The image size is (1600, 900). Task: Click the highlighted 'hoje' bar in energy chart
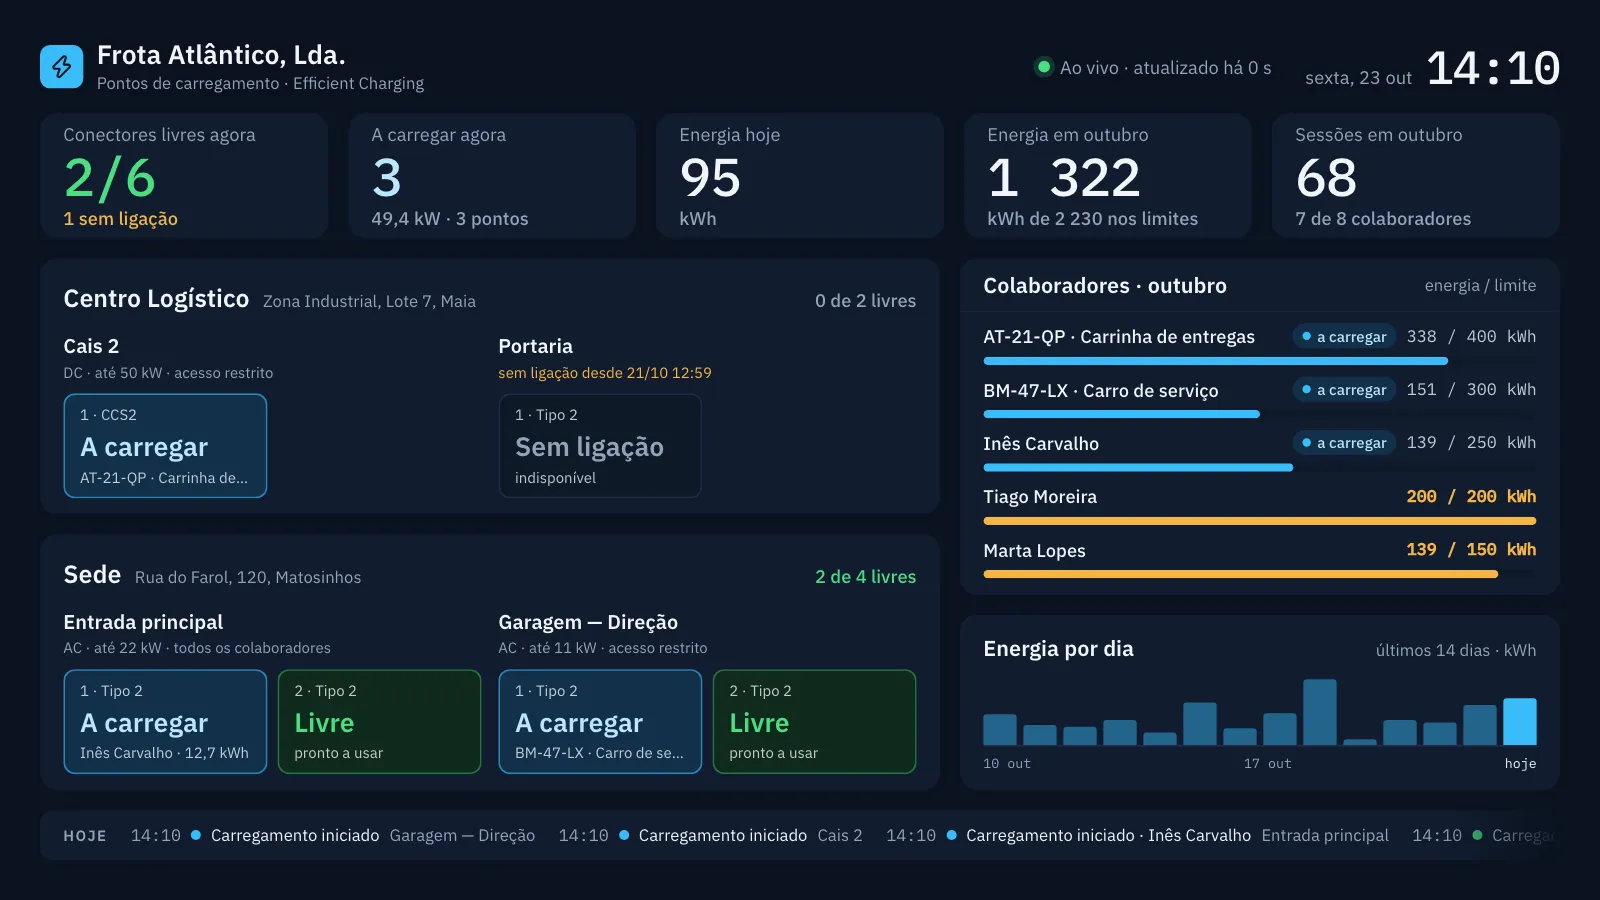tap(1520, 722)
